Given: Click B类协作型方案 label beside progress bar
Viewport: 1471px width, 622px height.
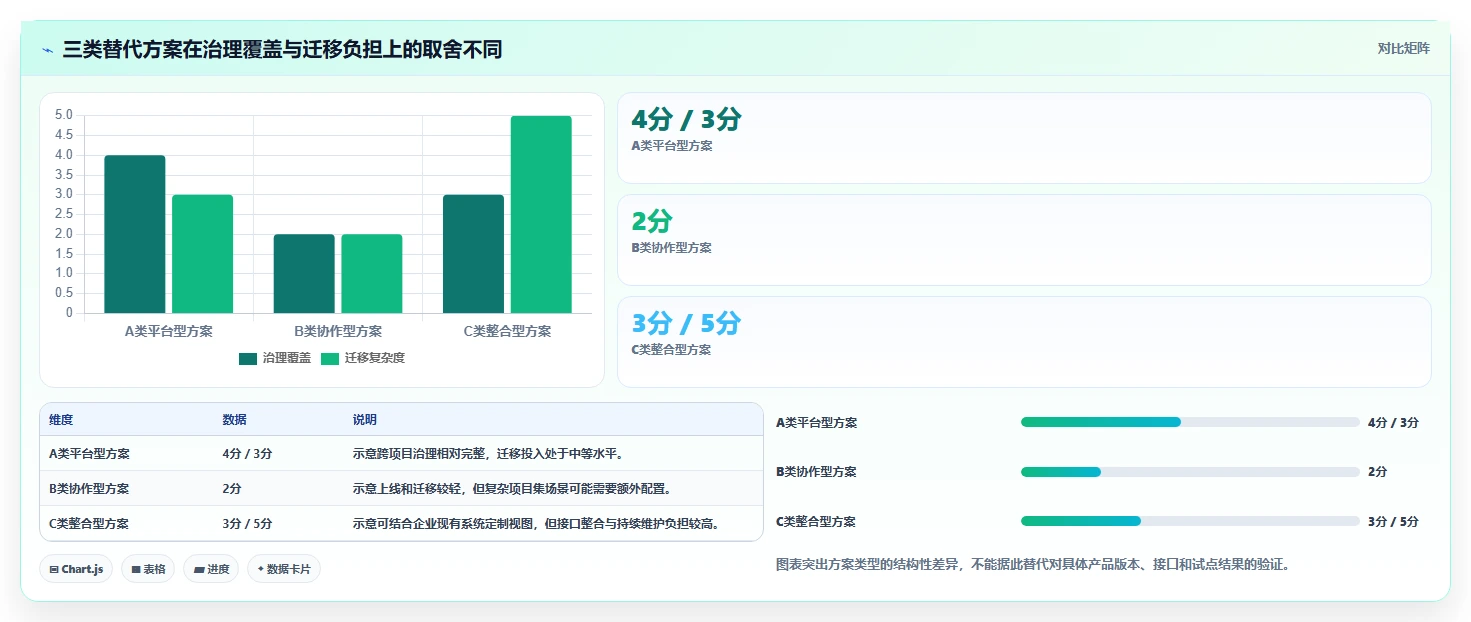Looking at the screenshot, I should pos(817,472).
